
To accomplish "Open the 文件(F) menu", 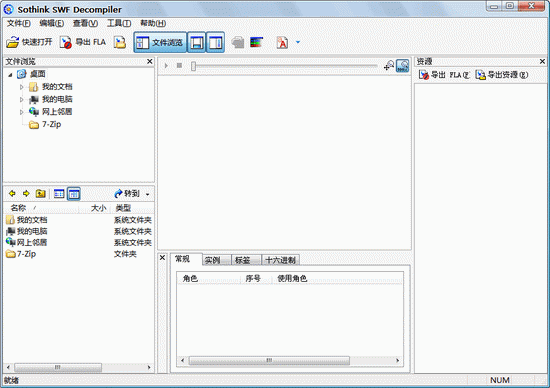I will click(19, 23).
